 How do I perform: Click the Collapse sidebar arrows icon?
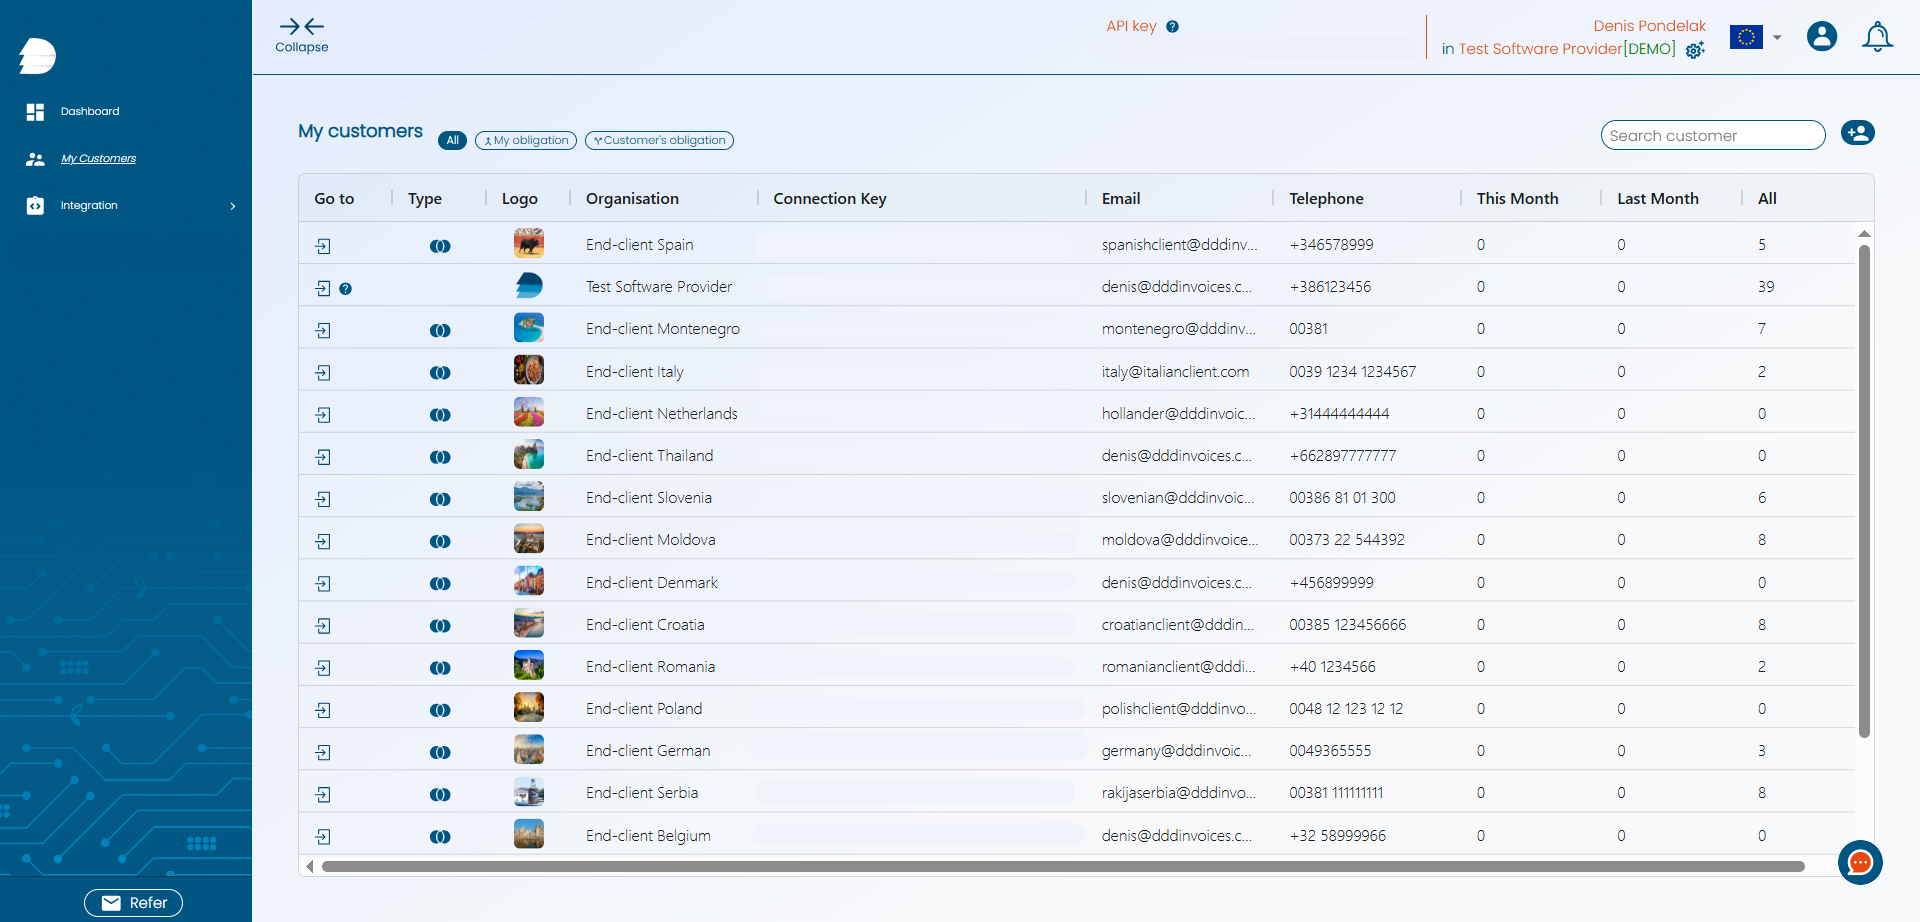(302, 27)
